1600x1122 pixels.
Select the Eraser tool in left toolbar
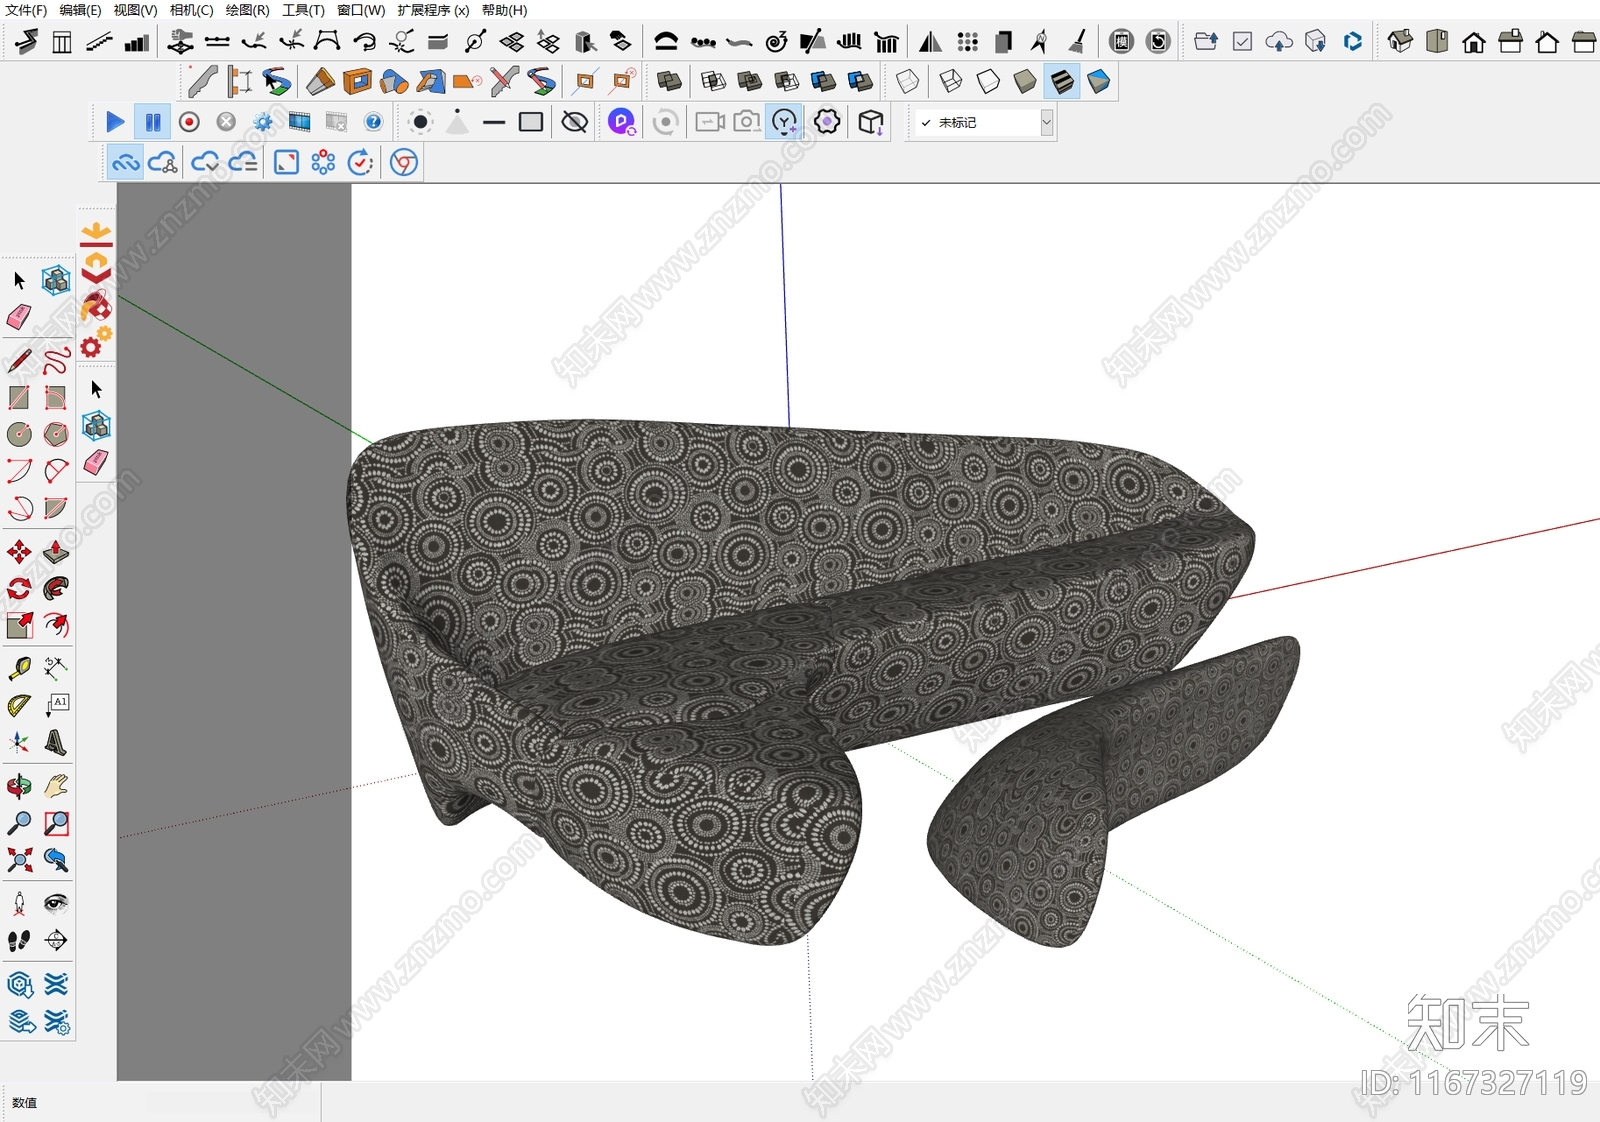coord(19,318)
